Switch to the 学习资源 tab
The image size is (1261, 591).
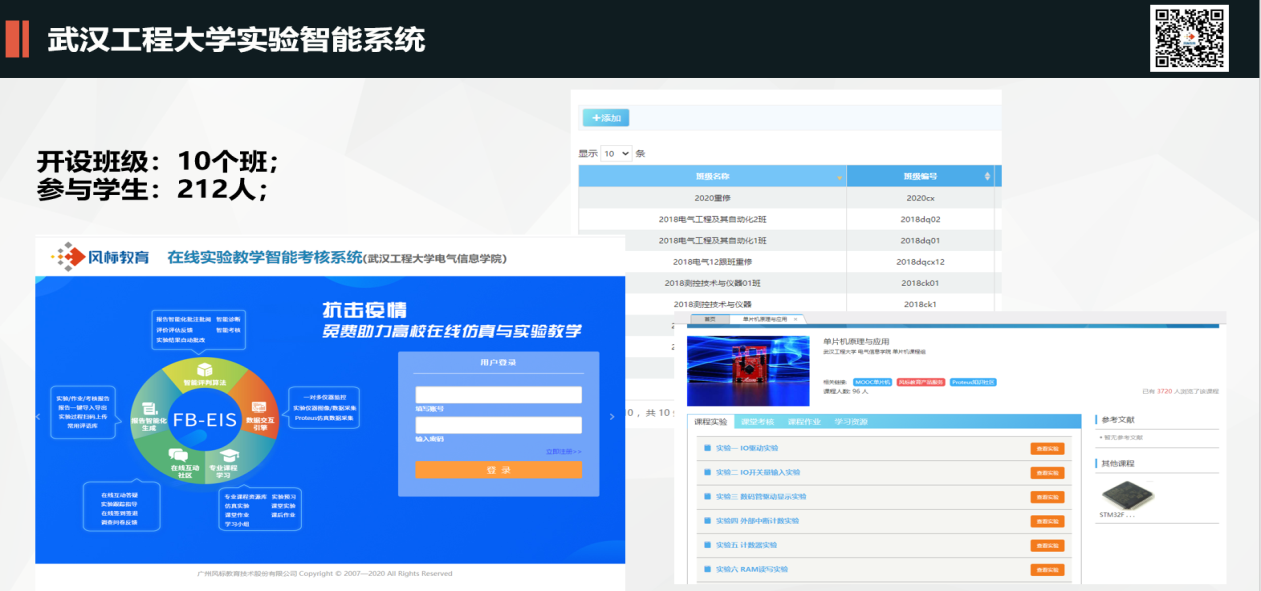tap(851, 422)
